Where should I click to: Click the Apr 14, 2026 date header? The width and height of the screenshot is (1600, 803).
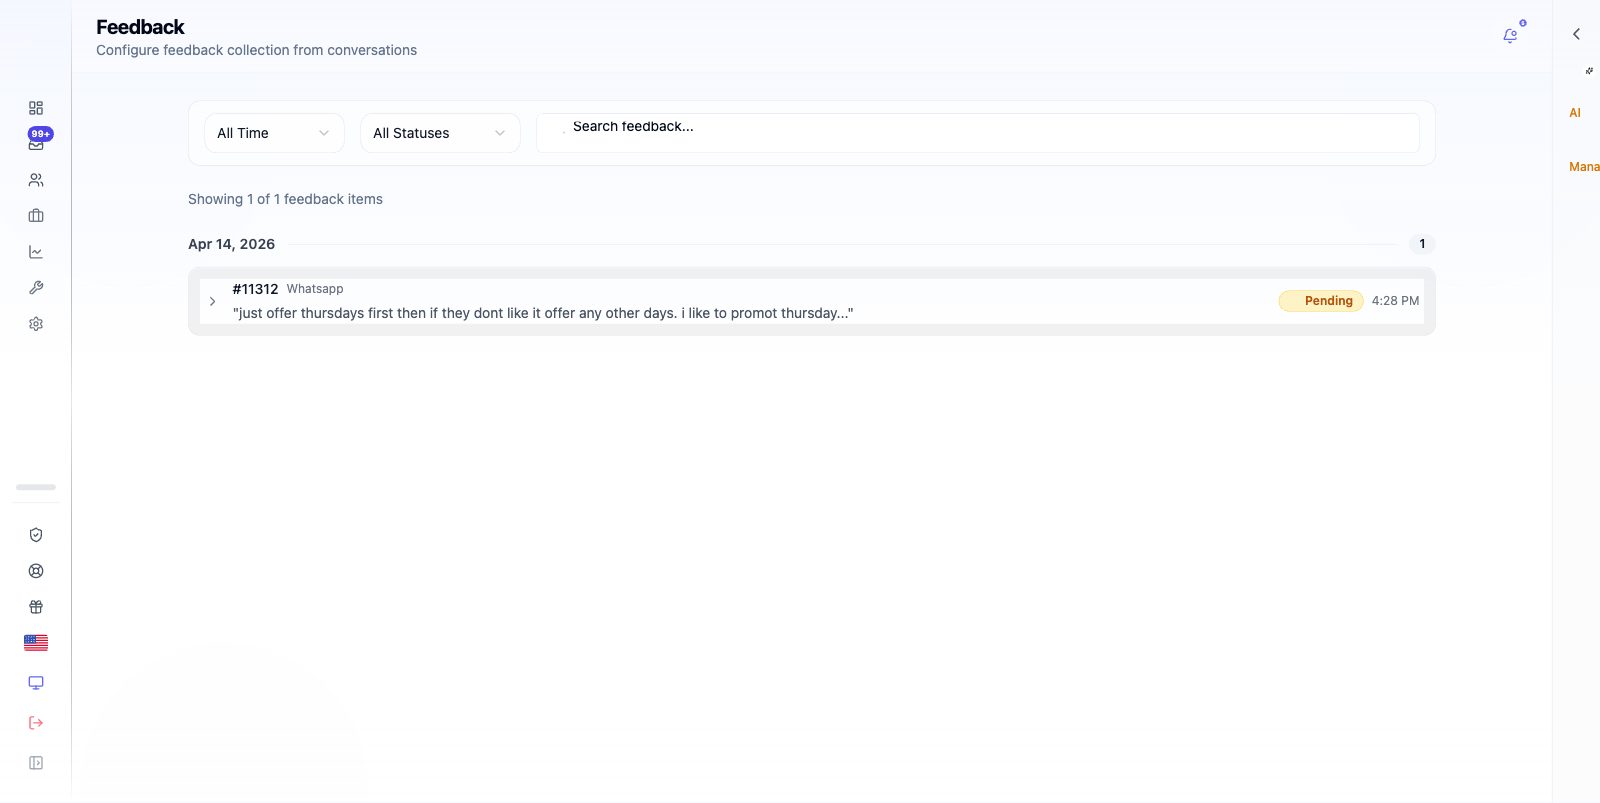[x=231, y=244]
